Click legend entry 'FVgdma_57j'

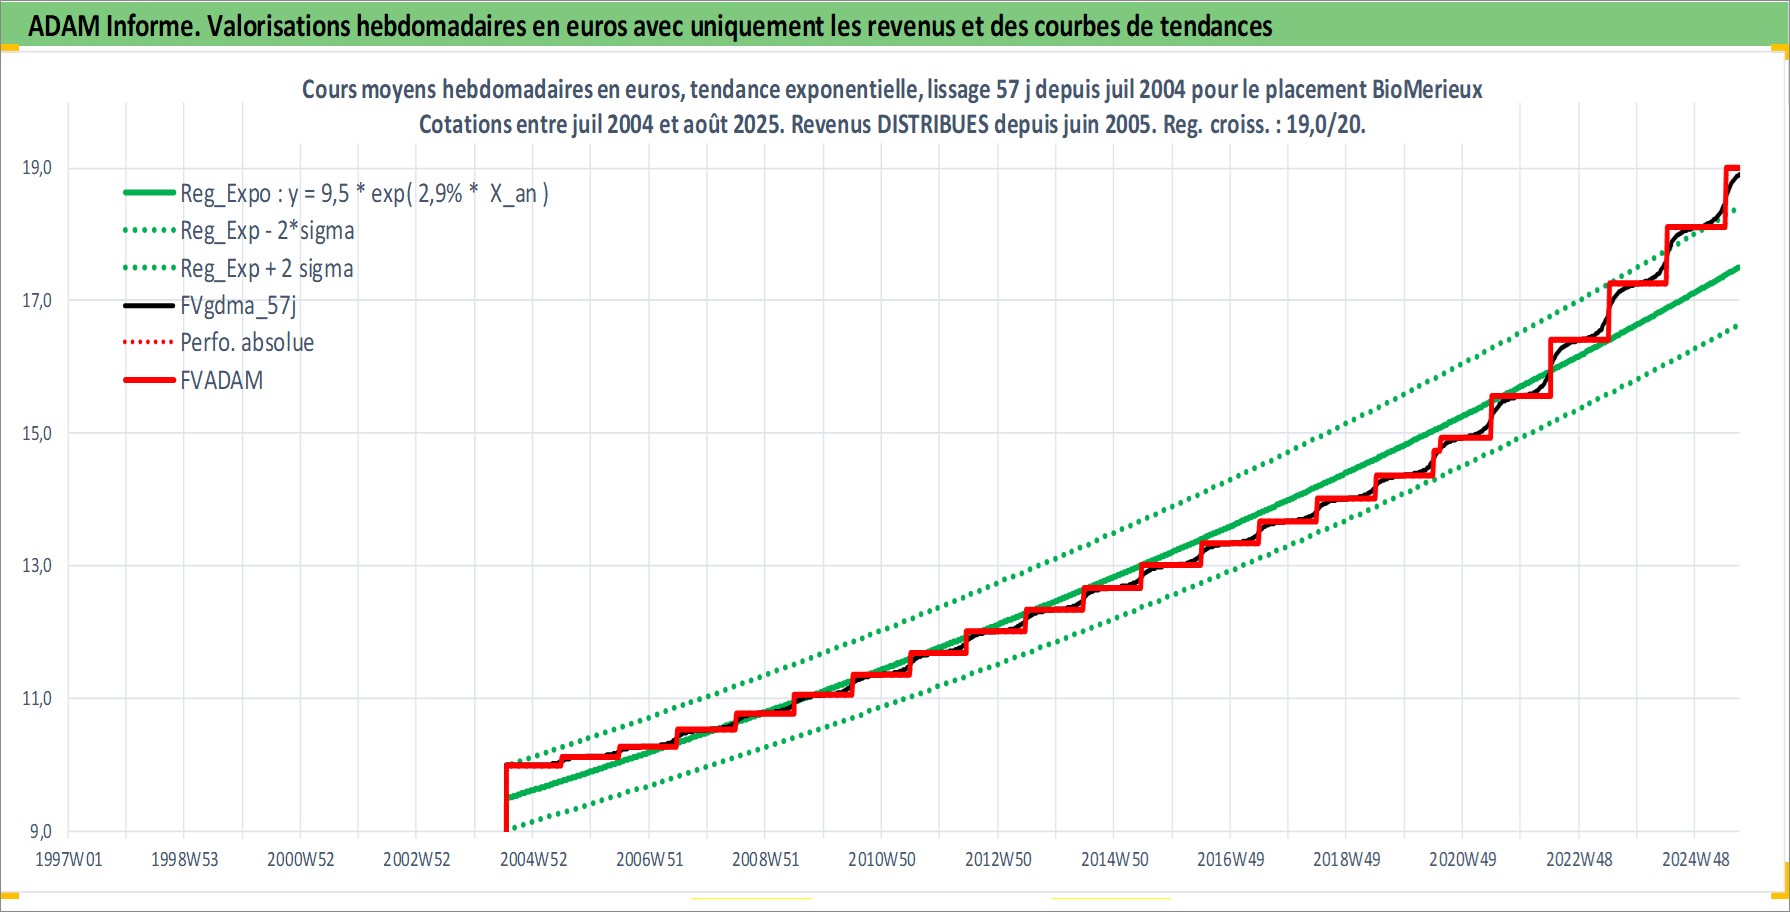click(x=238, y=306)
